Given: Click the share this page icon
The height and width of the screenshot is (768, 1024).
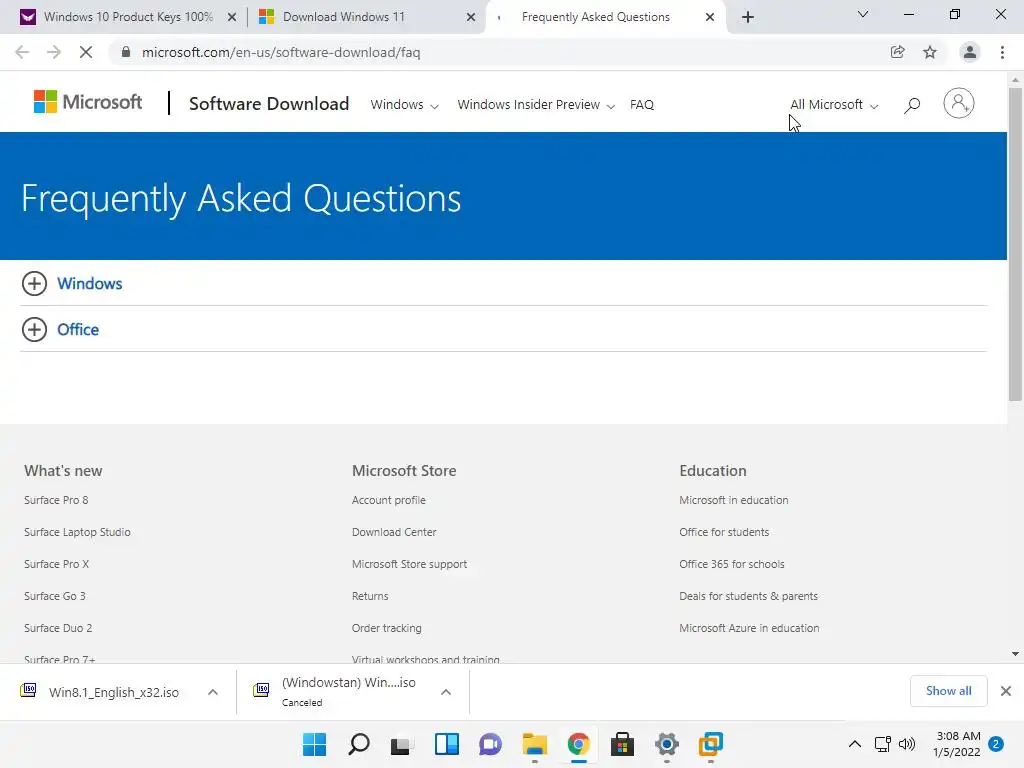Looking at the screenshot, I should (x=897, y=52).
